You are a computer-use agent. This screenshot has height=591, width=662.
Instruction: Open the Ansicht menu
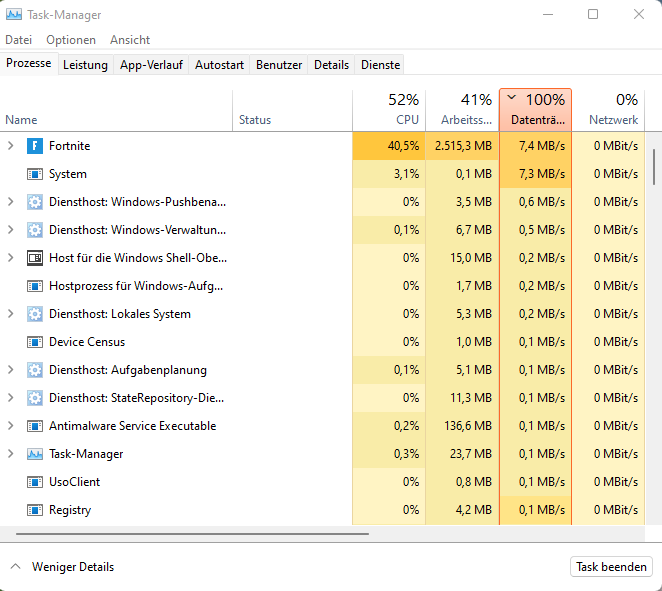pos(130,40)
